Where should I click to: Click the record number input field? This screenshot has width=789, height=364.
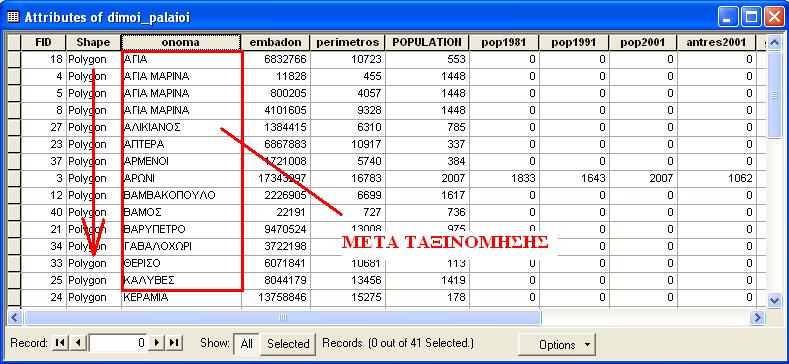(x=118, y=343)
